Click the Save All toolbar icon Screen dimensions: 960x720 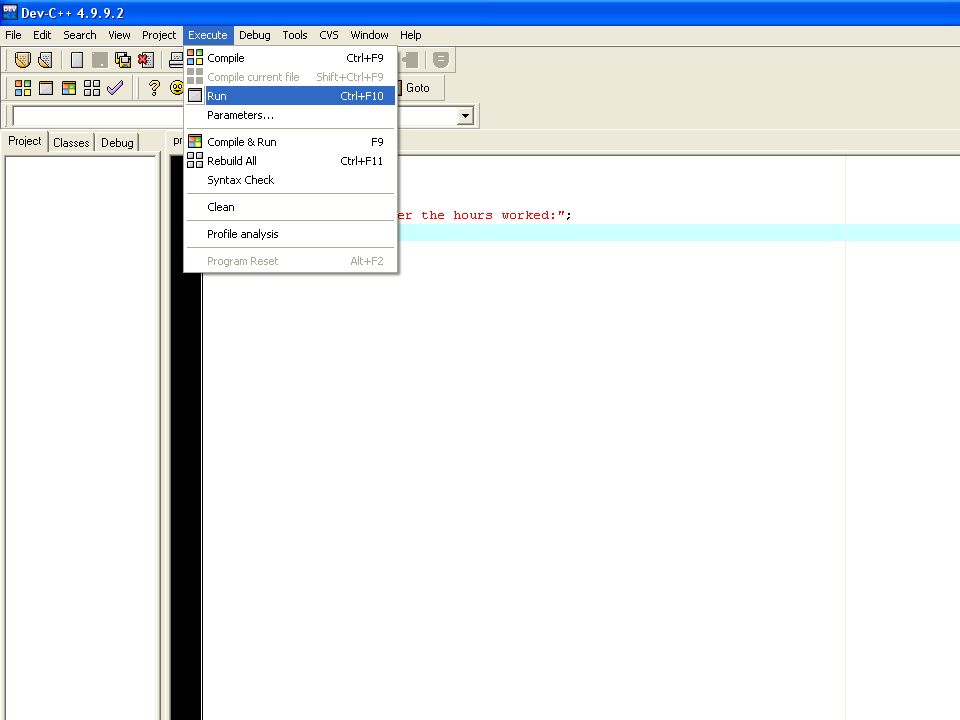(x=122, y=60)
